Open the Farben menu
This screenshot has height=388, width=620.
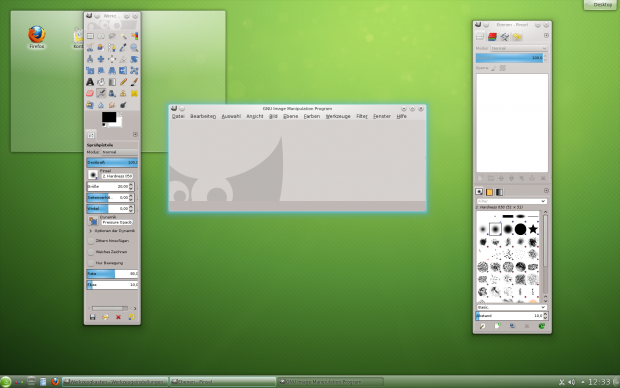pyautogui.click(x=312, y=116)
